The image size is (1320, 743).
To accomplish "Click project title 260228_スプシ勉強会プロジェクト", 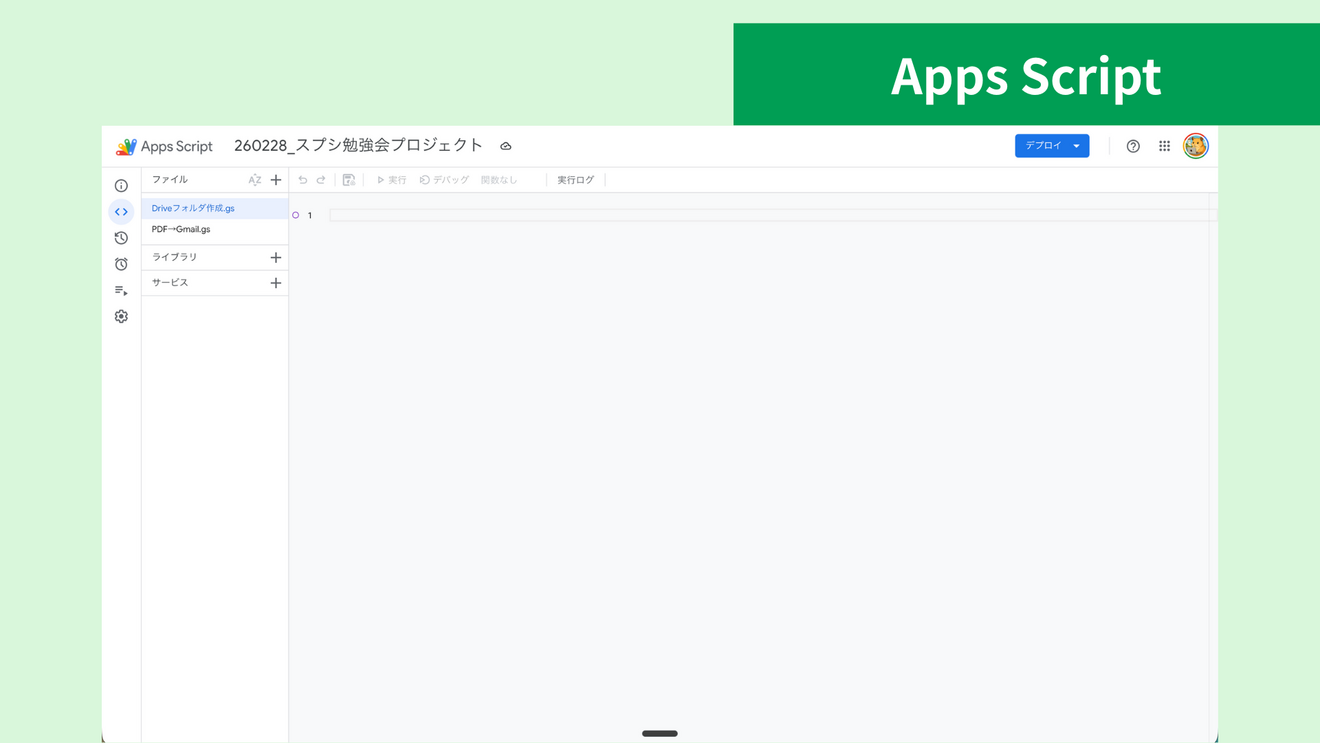I will pos(359,146).
